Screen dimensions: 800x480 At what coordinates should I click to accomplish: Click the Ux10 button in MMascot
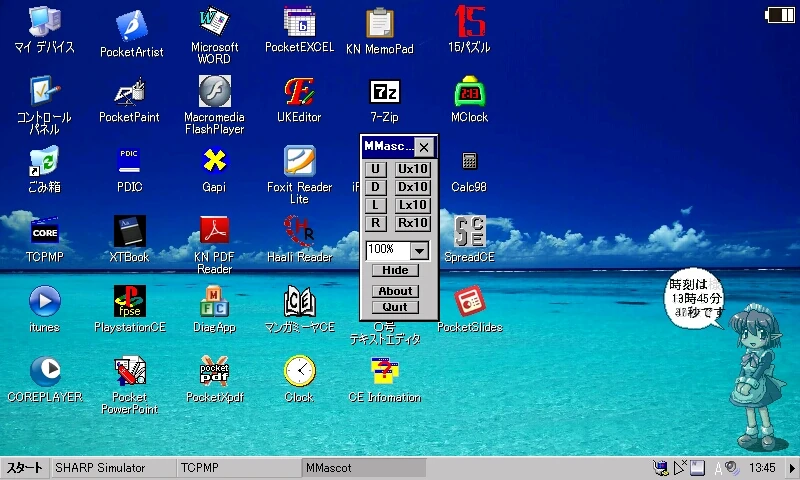click(413, 169)
